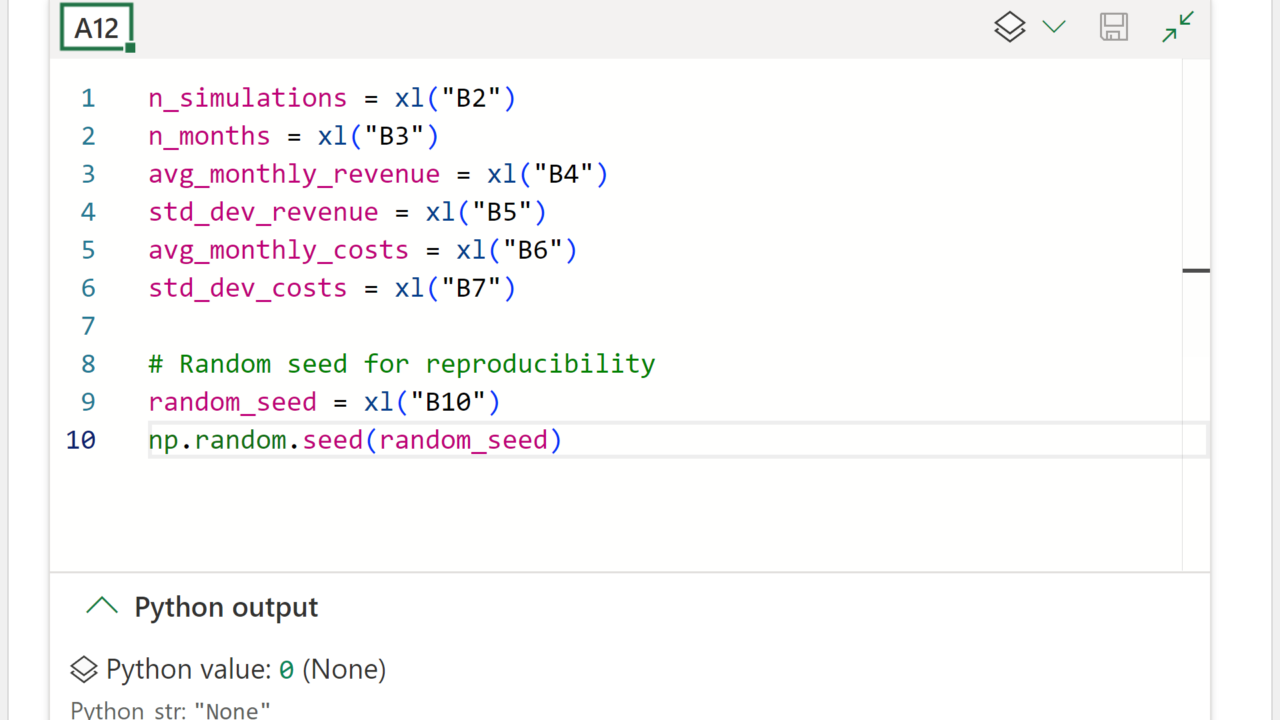
Task: Click the editor scrollbar position marker
Action: click(x=1196, y=270)
